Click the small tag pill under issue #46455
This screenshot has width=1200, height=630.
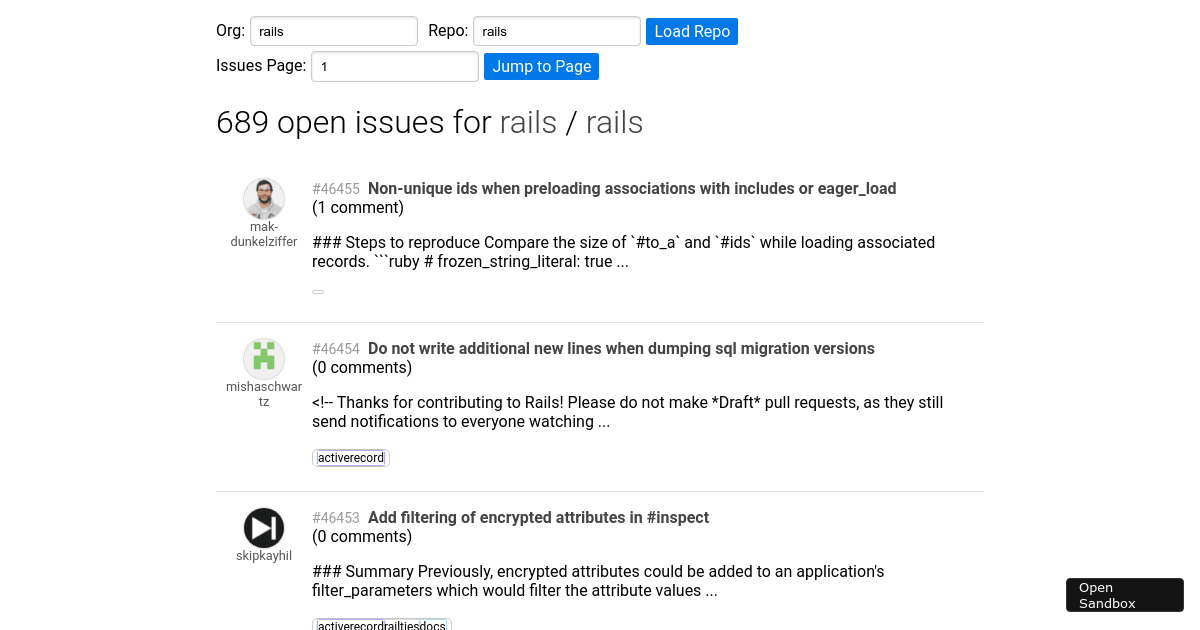[318, 291]
